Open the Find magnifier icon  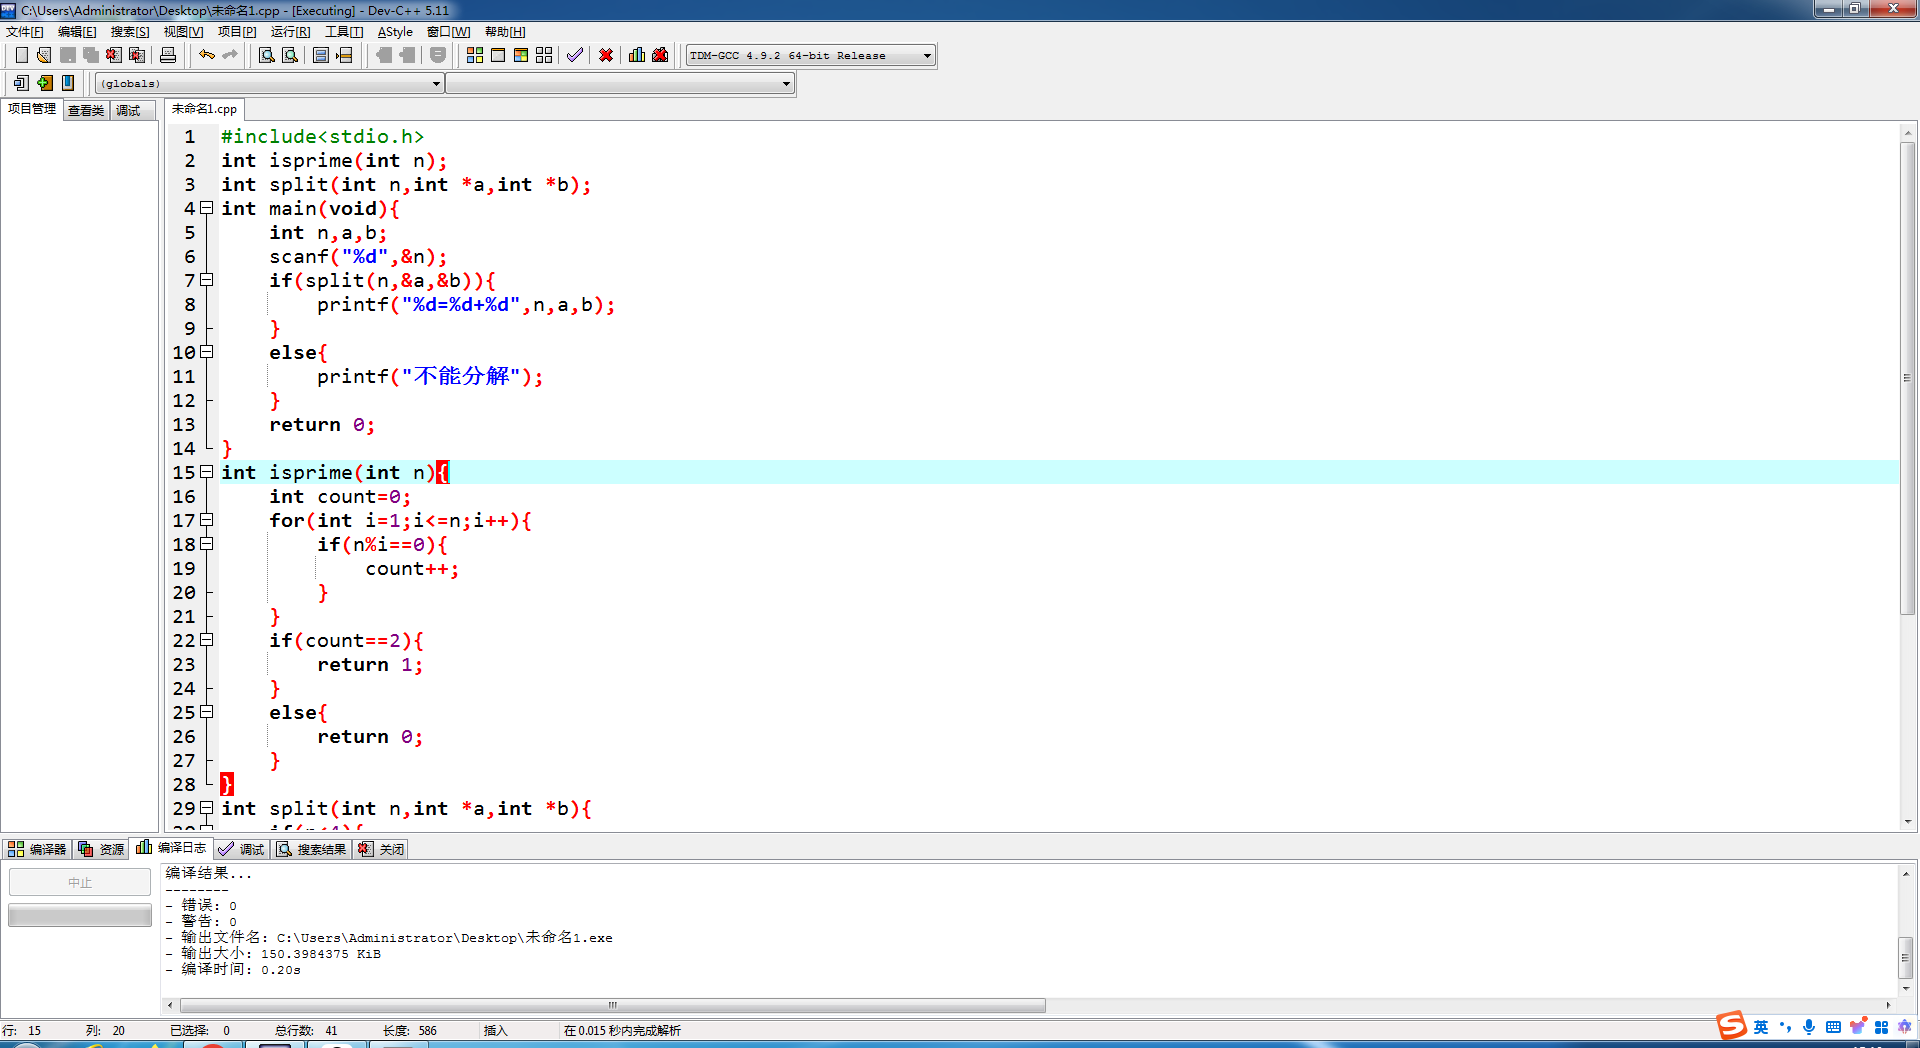pyautogui.click(x=267, y=55)
